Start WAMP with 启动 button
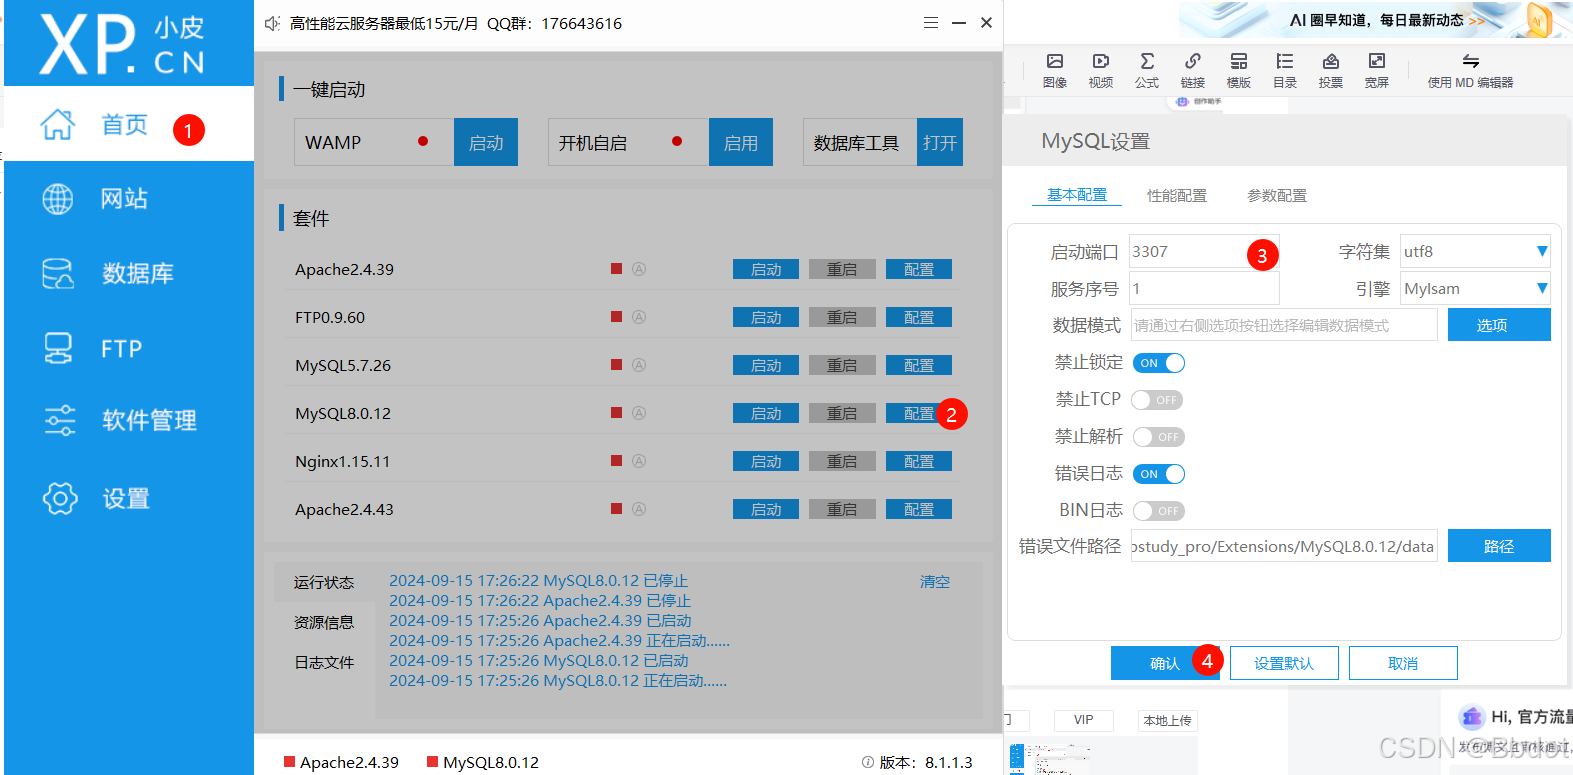 tap(486, 142)
